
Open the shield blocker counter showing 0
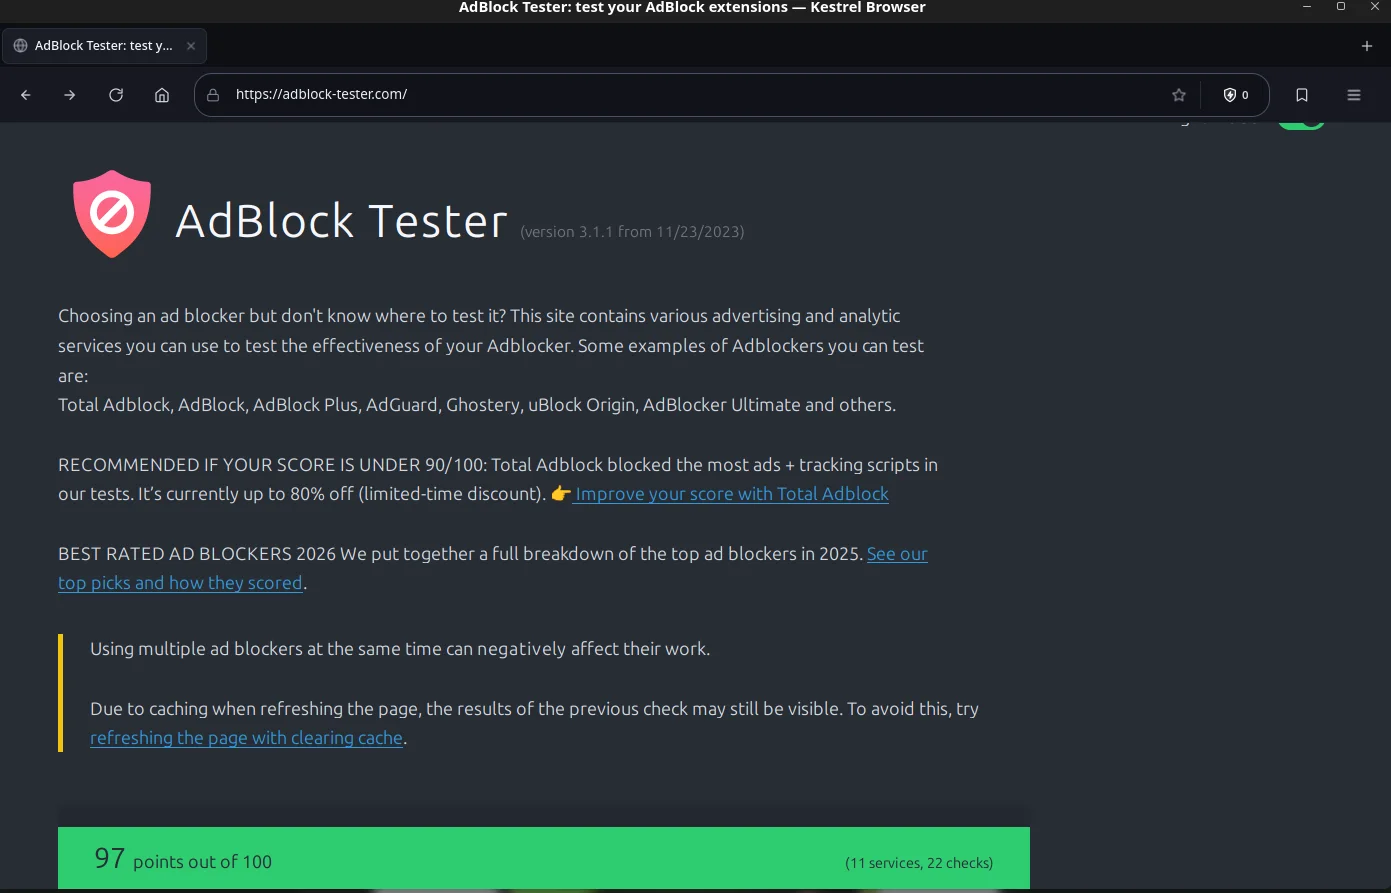1236,95
